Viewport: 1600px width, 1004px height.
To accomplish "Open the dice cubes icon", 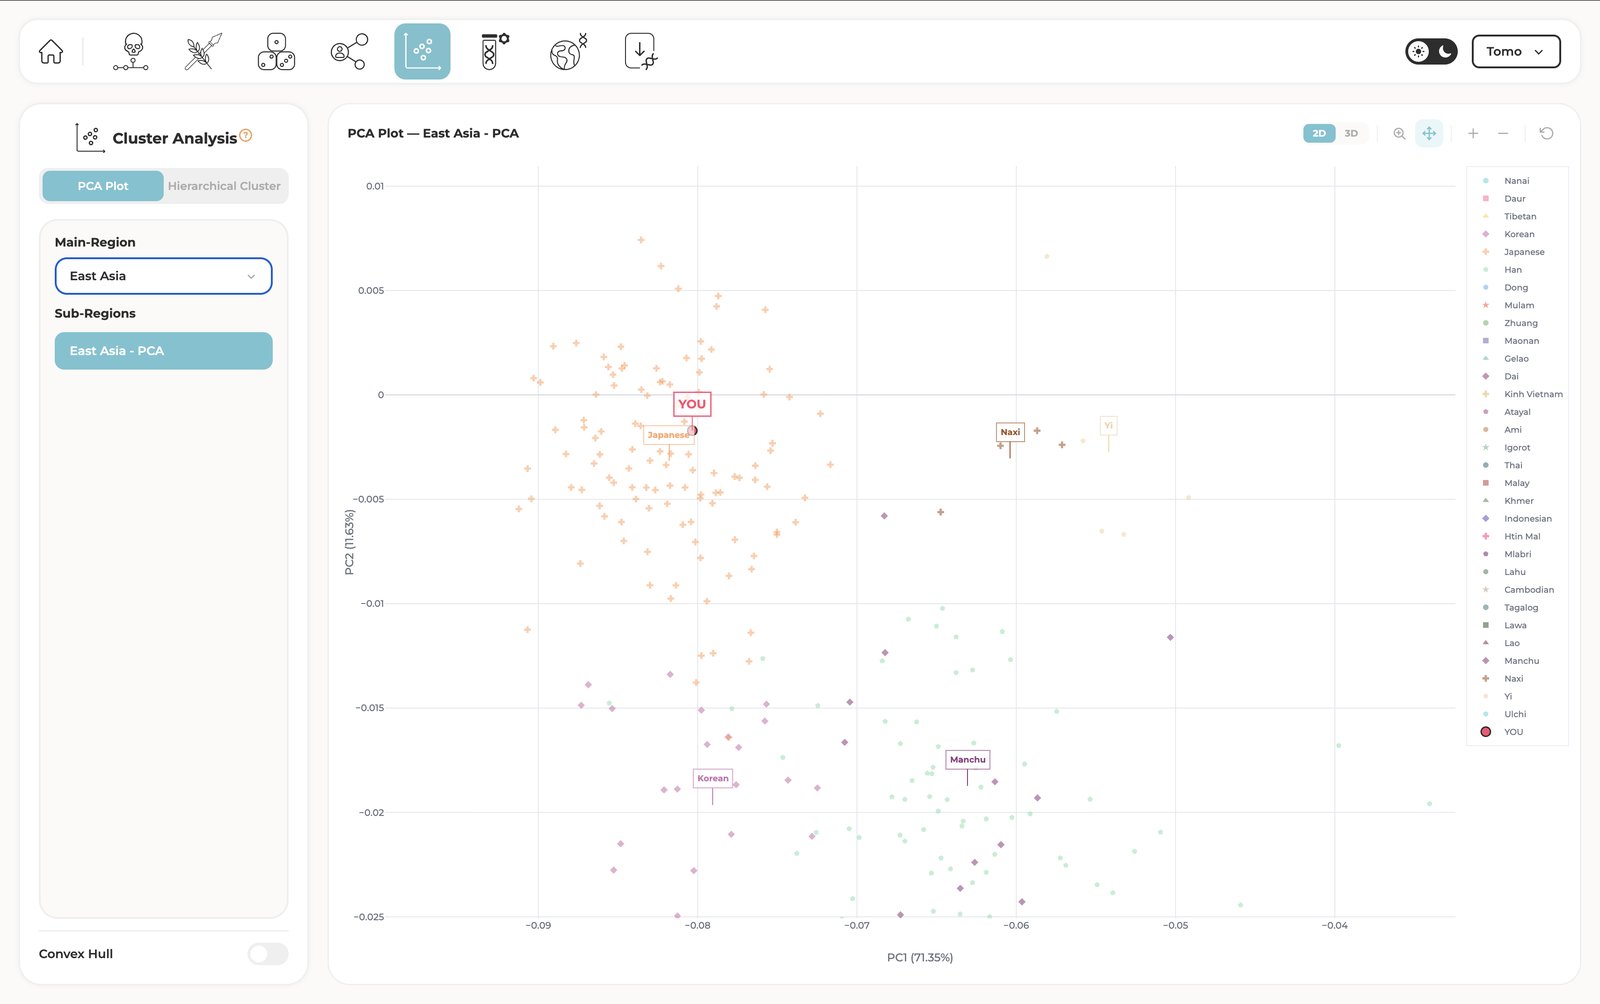I will click(276, 51).
